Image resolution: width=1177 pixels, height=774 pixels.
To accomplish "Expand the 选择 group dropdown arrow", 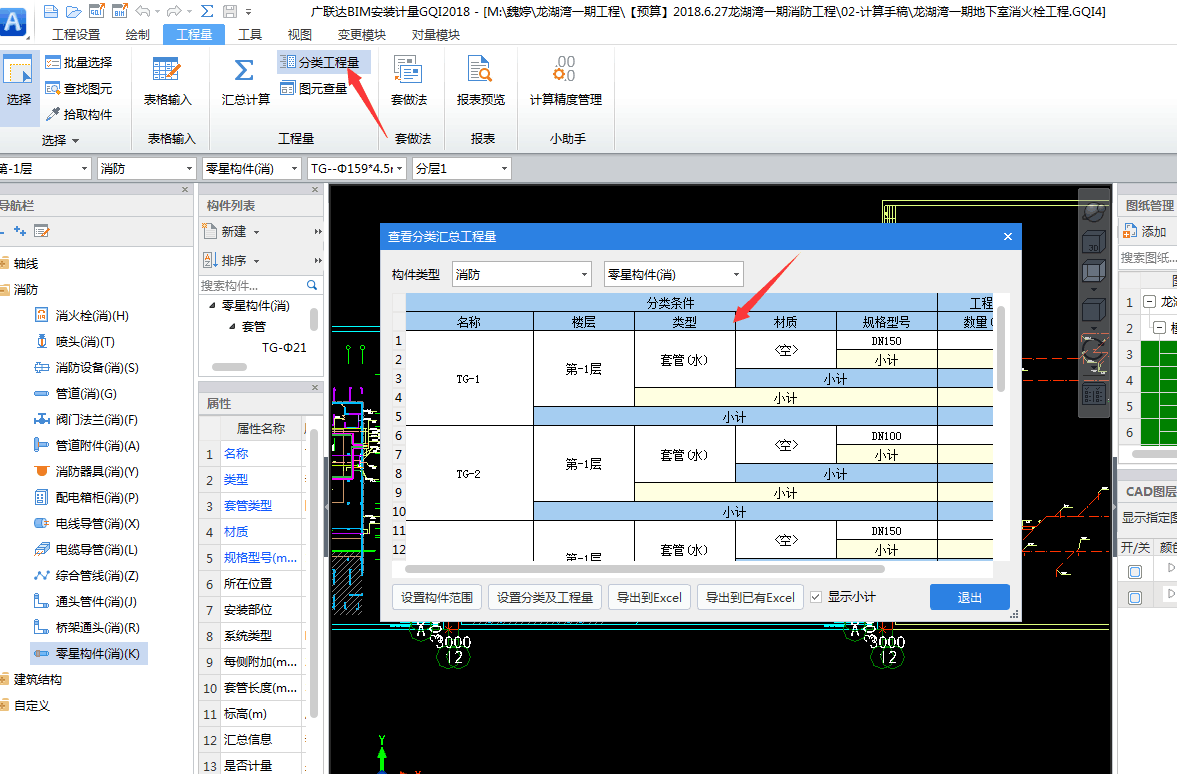I will pos(76,140).
